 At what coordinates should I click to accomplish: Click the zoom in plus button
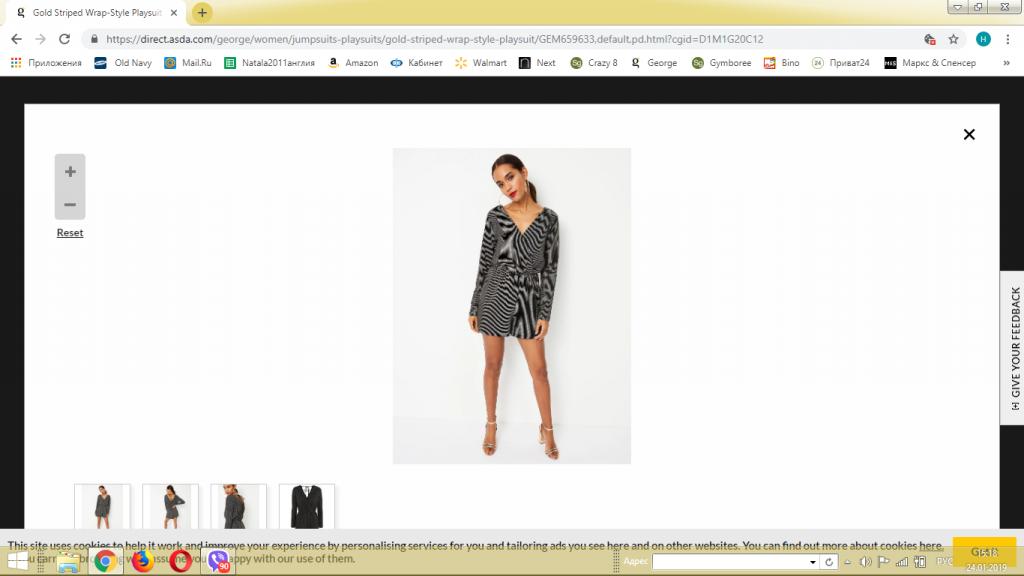[x=70, y=171]
